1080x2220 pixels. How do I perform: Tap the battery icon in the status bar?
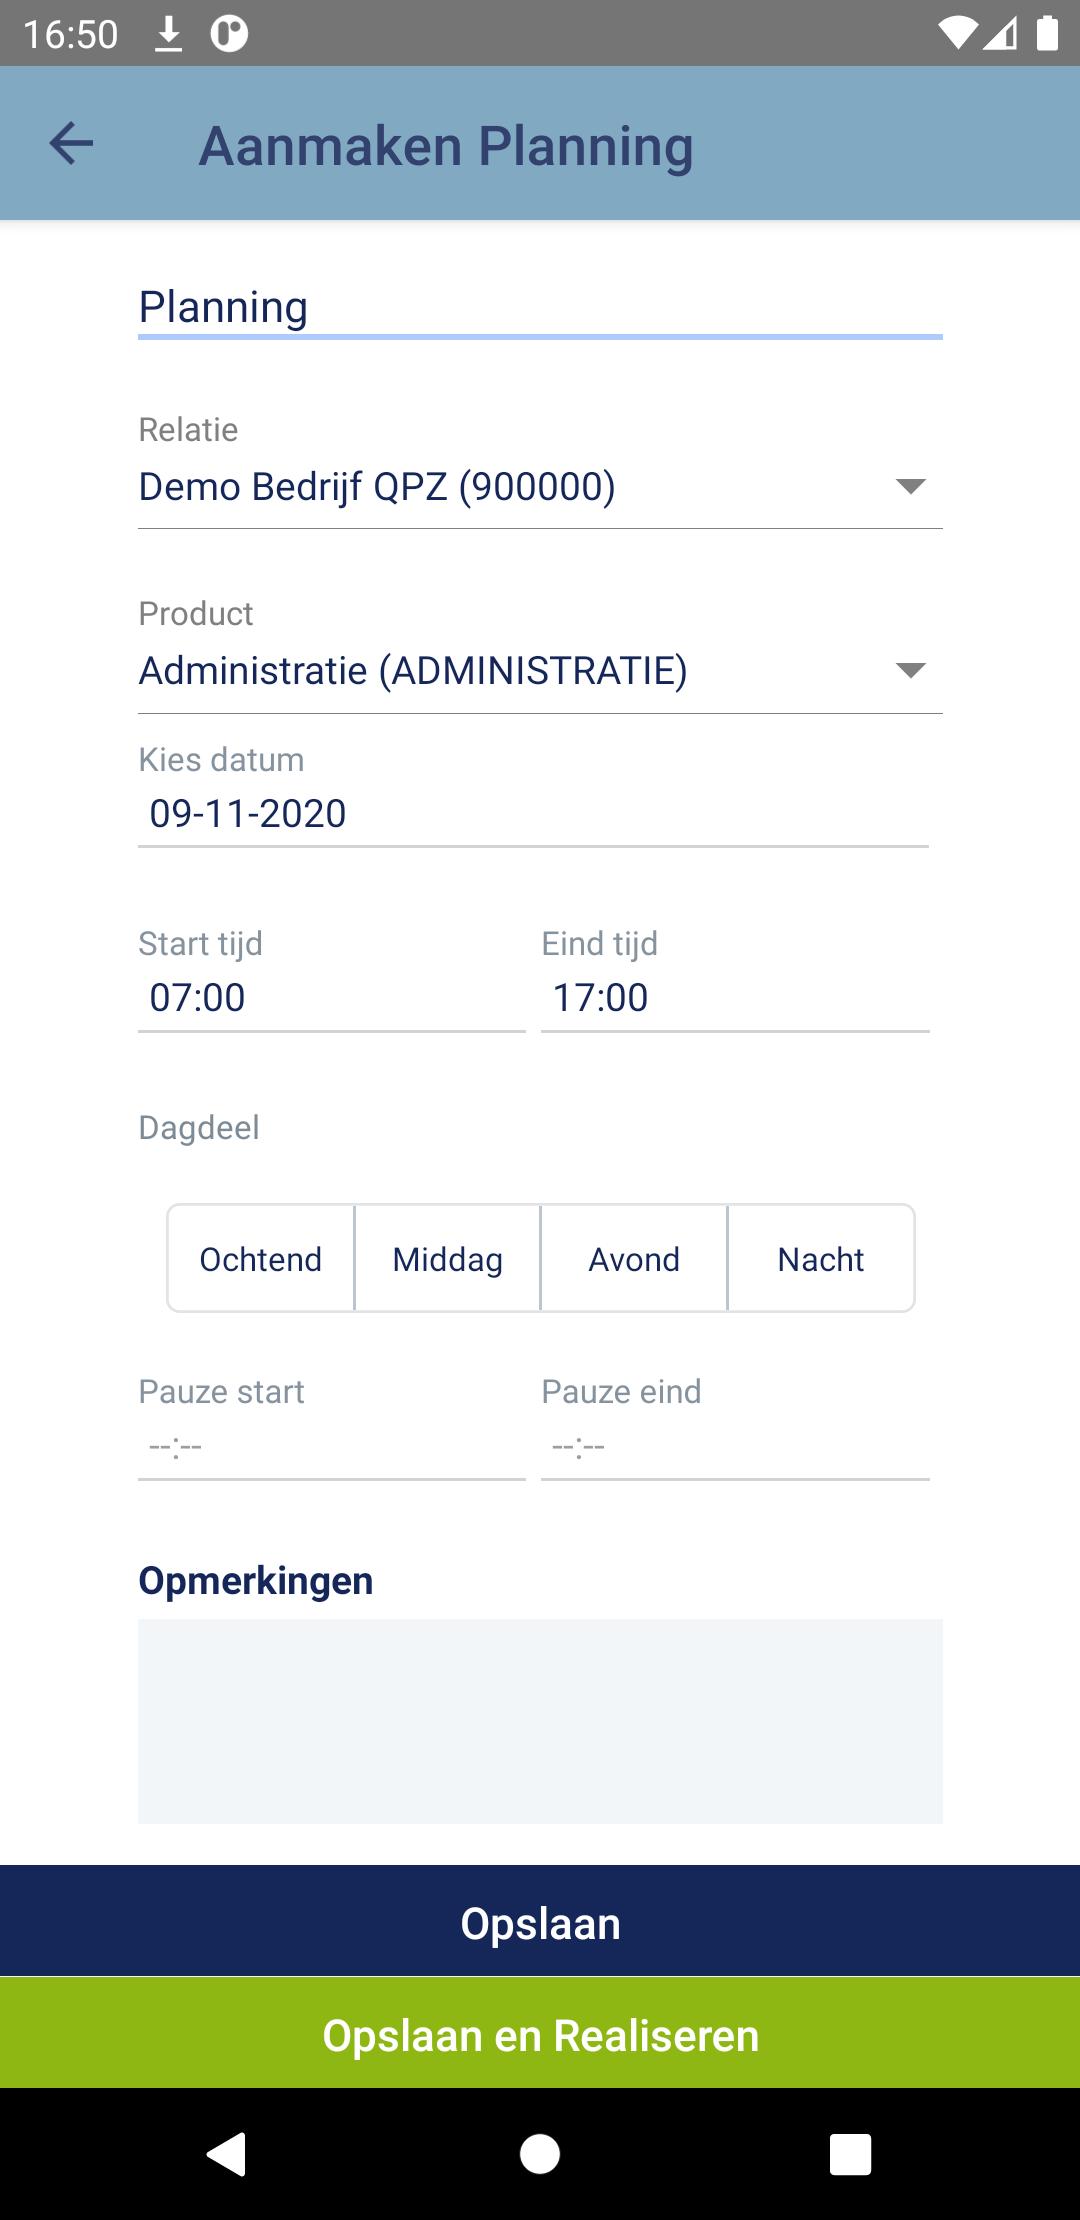tap(1047, 33)
